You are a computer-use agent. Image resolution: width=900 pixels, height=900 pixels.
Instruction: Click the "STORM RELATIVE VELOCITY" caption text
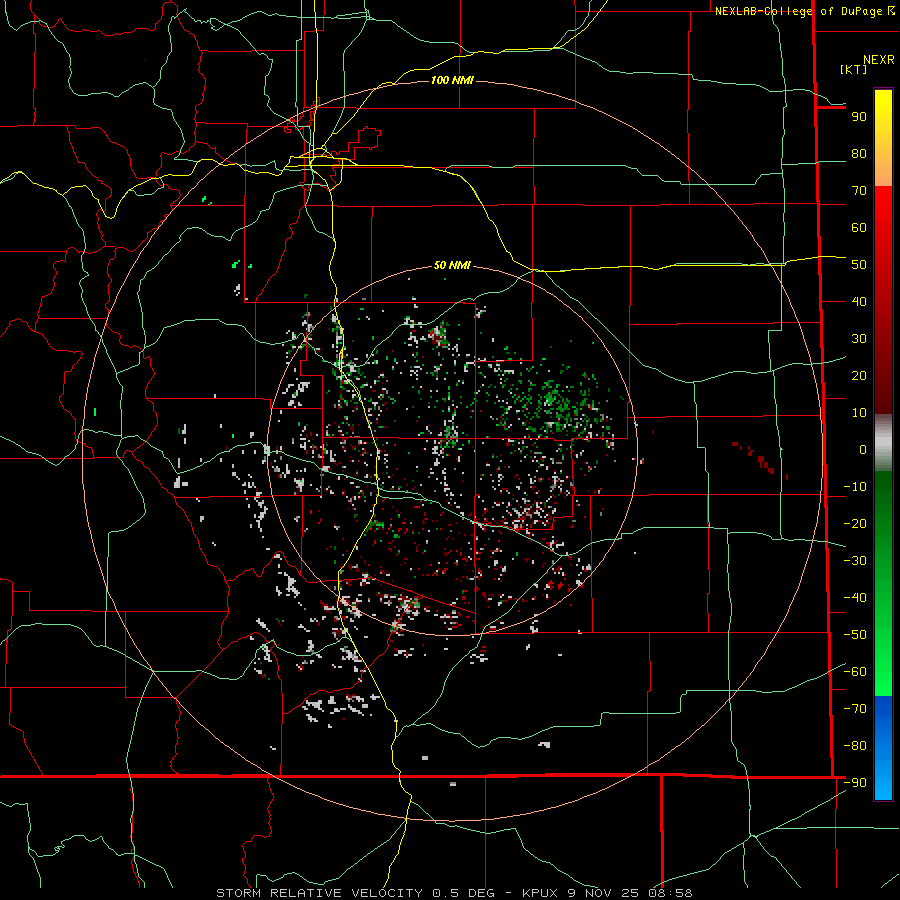319,893
